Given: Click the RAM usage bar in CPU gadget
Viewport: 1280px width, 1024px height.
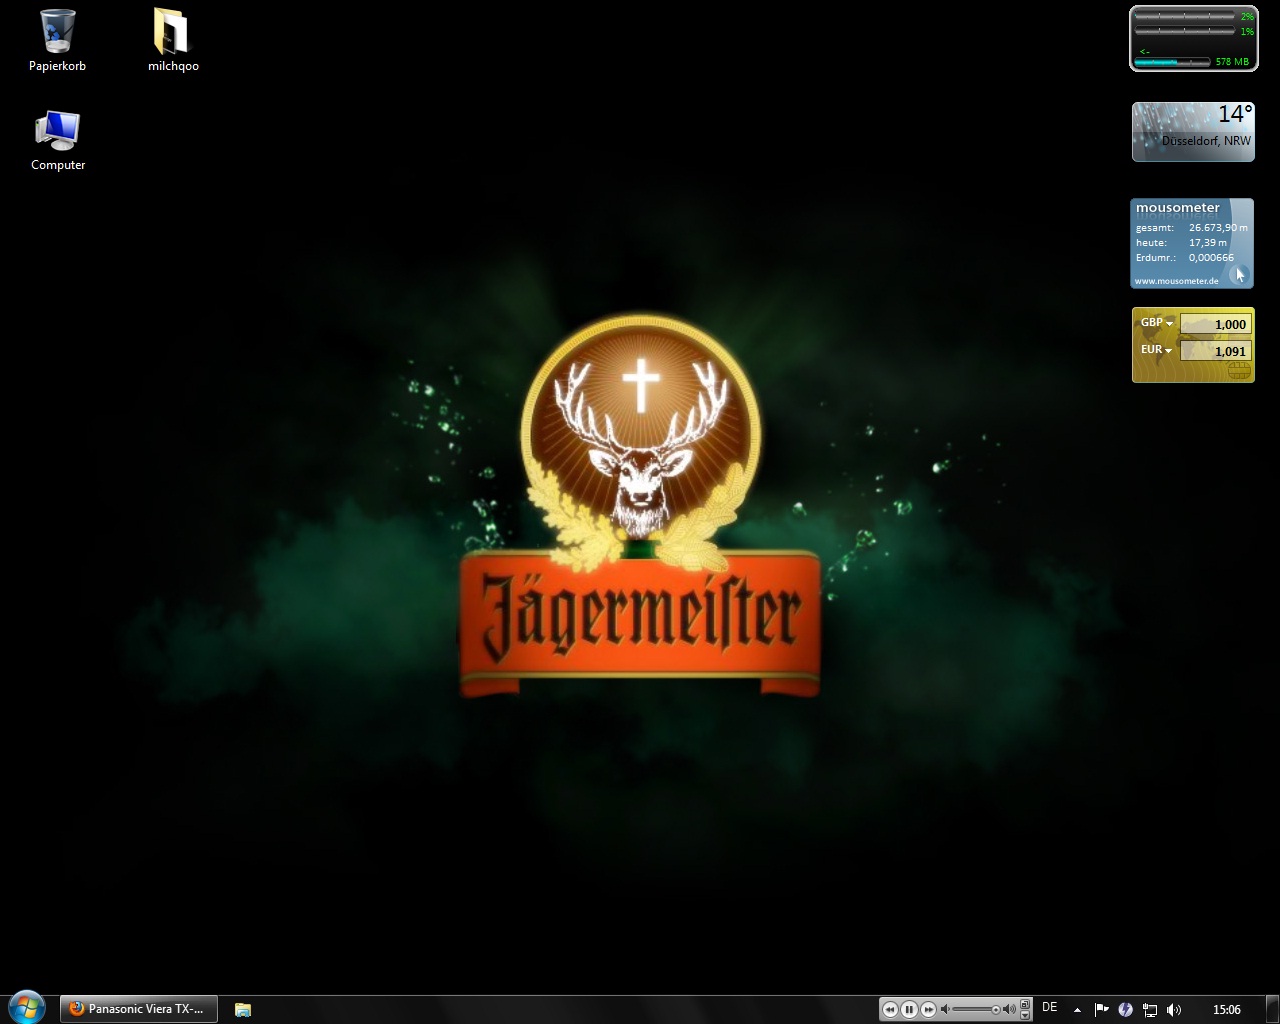Looking at the screenshot, I should click(1172, 62).
